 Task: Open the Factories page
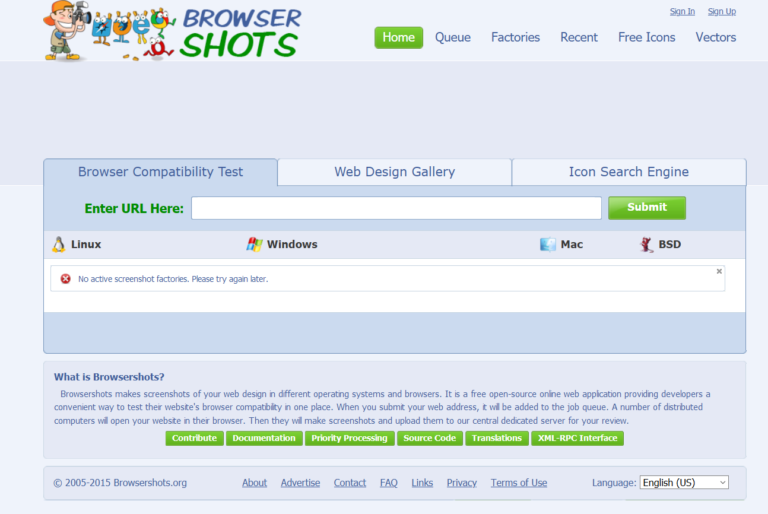[x=515, y=38]
